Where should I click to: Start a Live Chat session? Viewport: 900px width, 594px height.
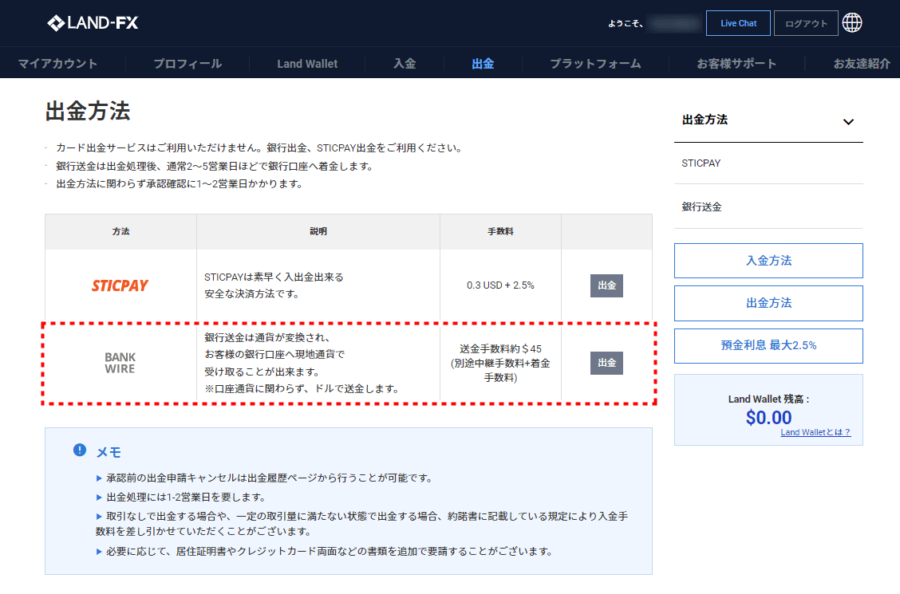[738, 24]
